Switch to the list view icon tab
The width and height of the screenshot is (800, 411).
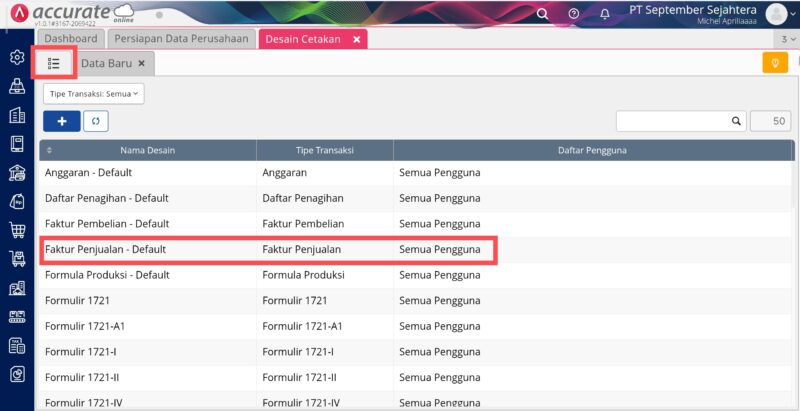point(54,63)
